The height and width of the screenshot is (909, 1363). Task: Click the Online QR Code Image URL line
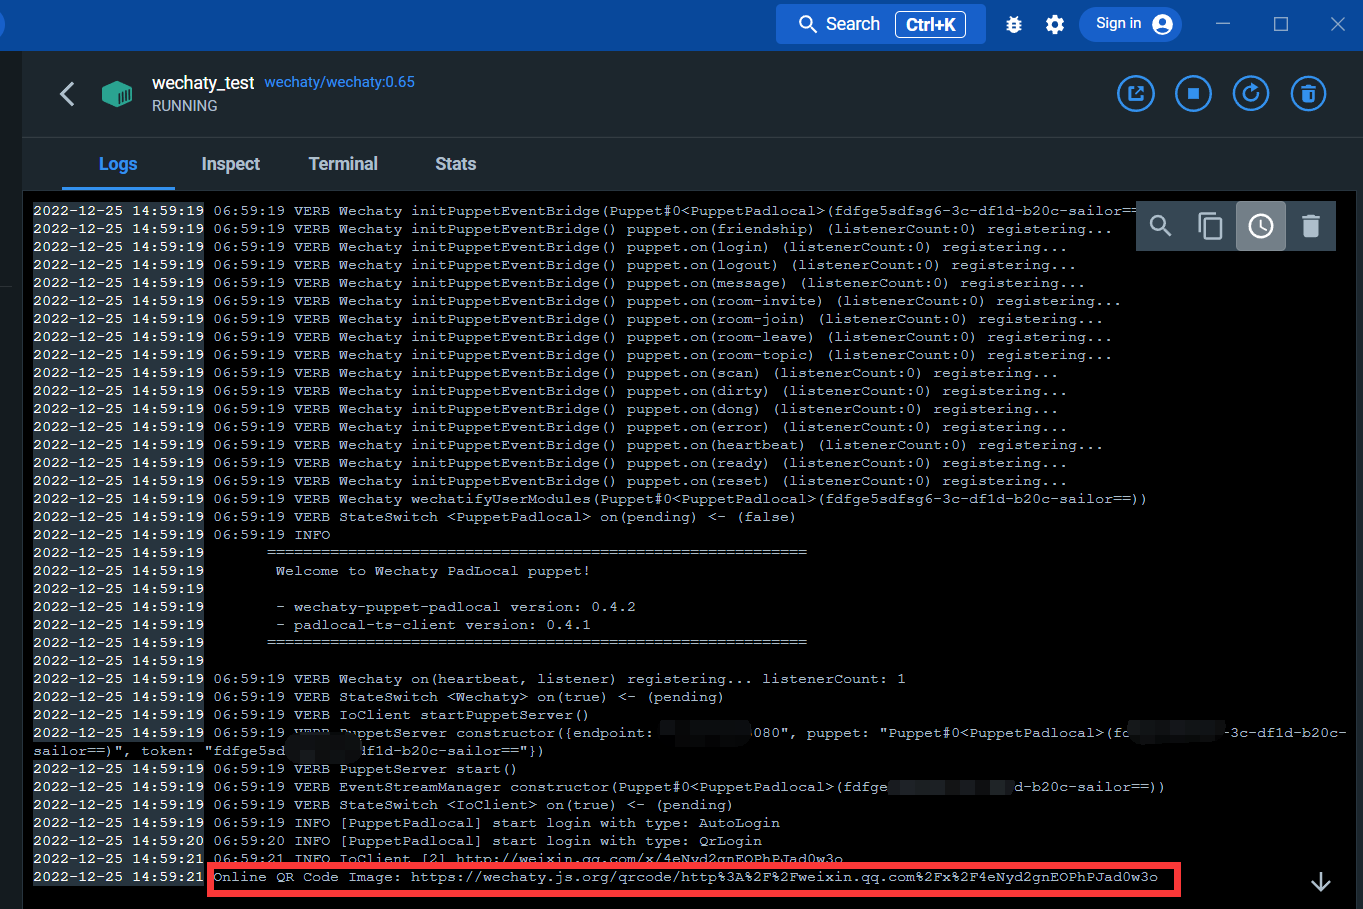pyautogui.click(x=686, y=877)
